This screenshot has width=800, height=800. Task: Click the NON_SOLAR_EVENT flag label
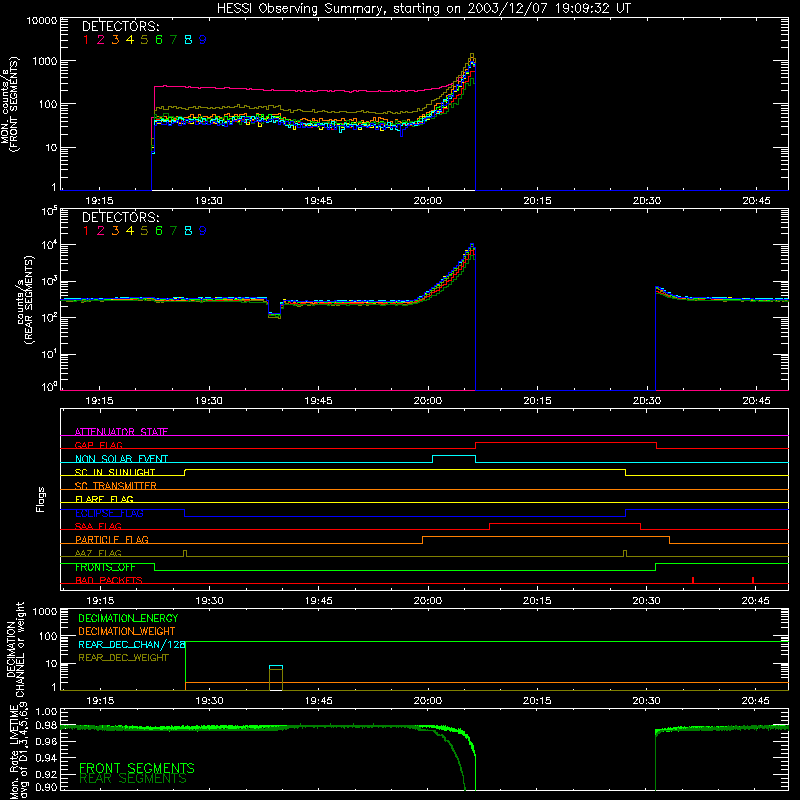[121, 459]
